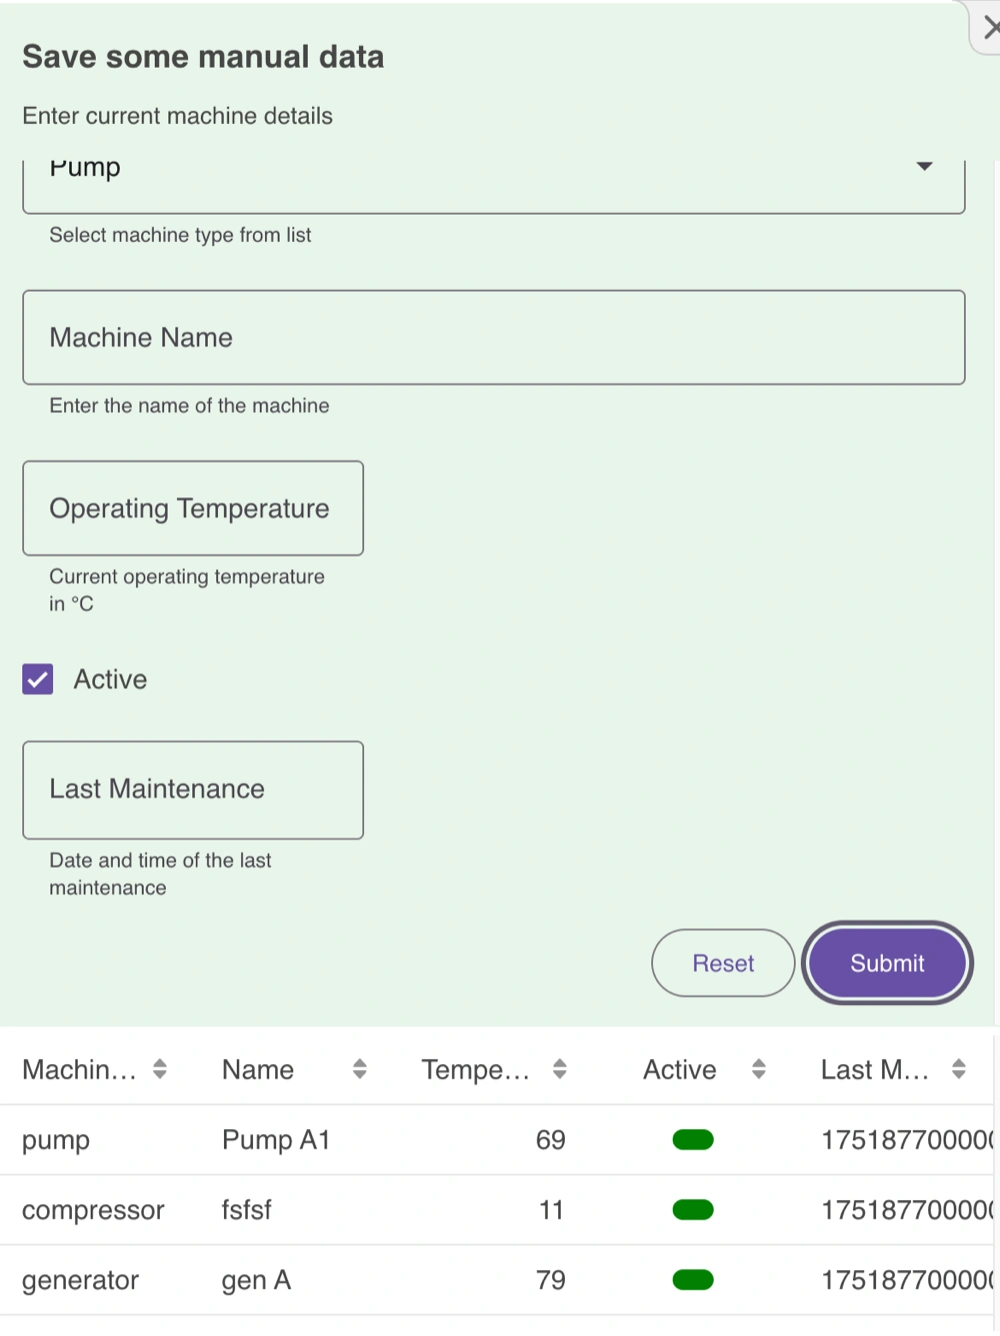The width and height of the screenshot is (1000, 1336).
Task: Sort by Temperature column sort icon
Action: click(x=560, y=1069)
